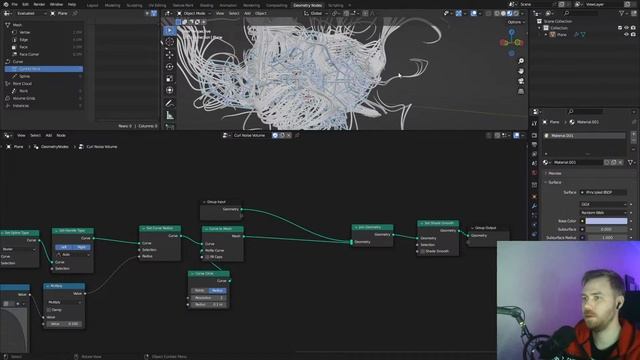Viewport: 640px width, 360px height.
Task: Select the Scale tool in viewport toolbar
Action: pos(170,78)
